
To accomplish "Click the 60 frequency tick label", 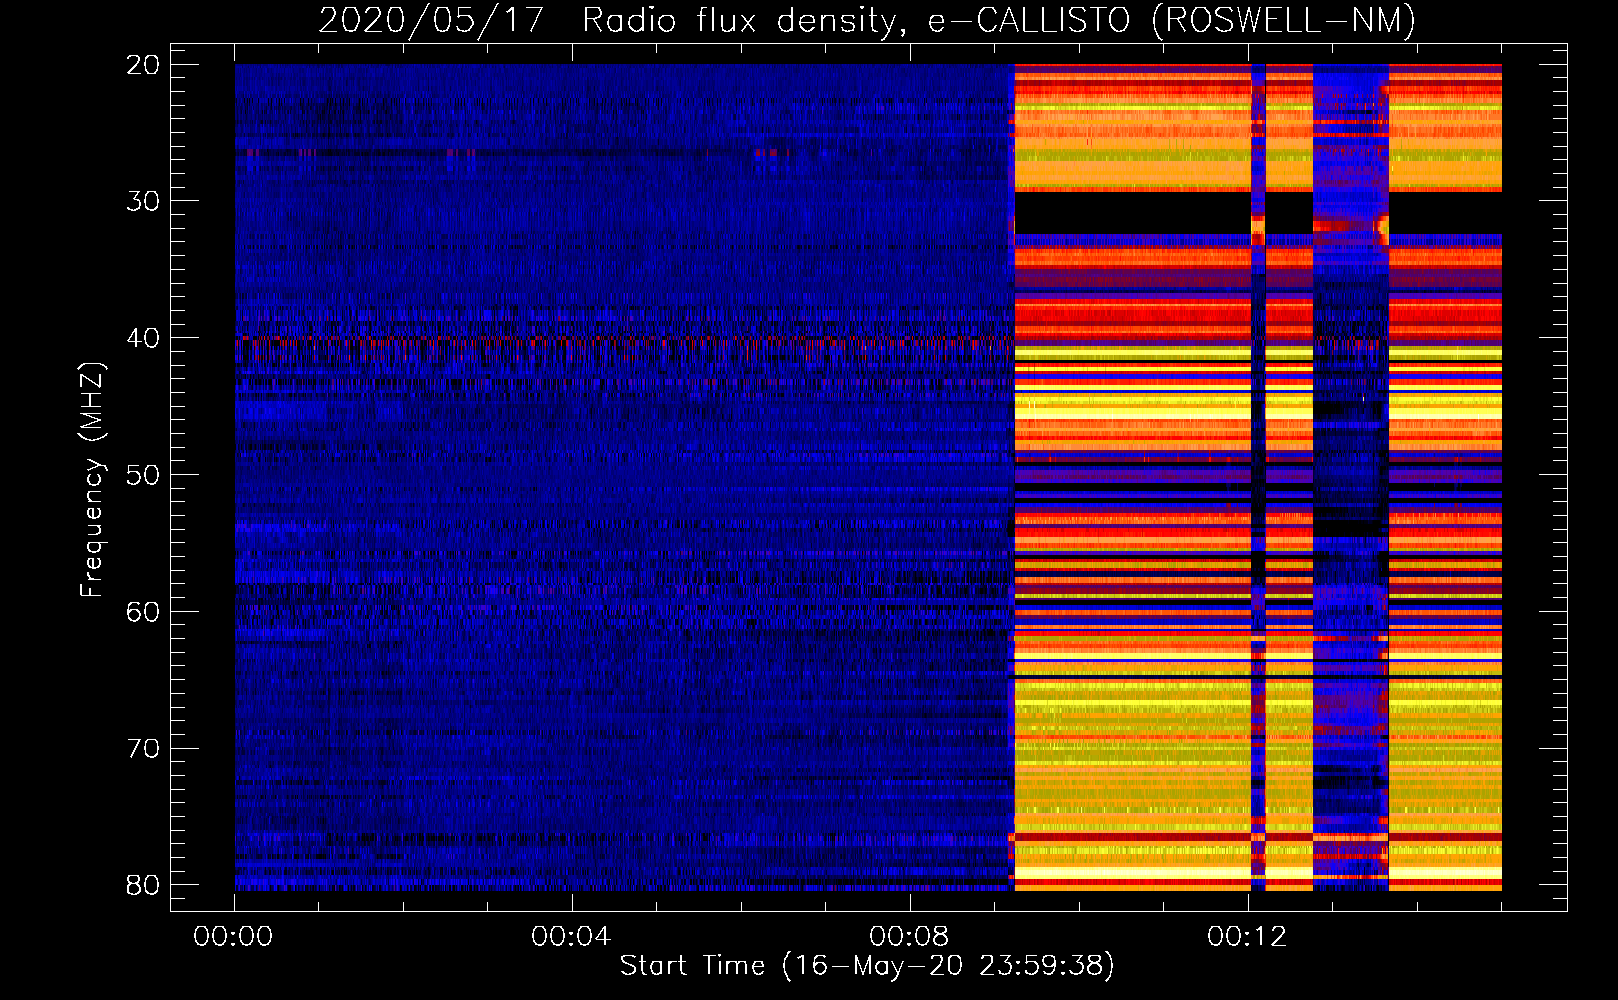I will 144,612.
